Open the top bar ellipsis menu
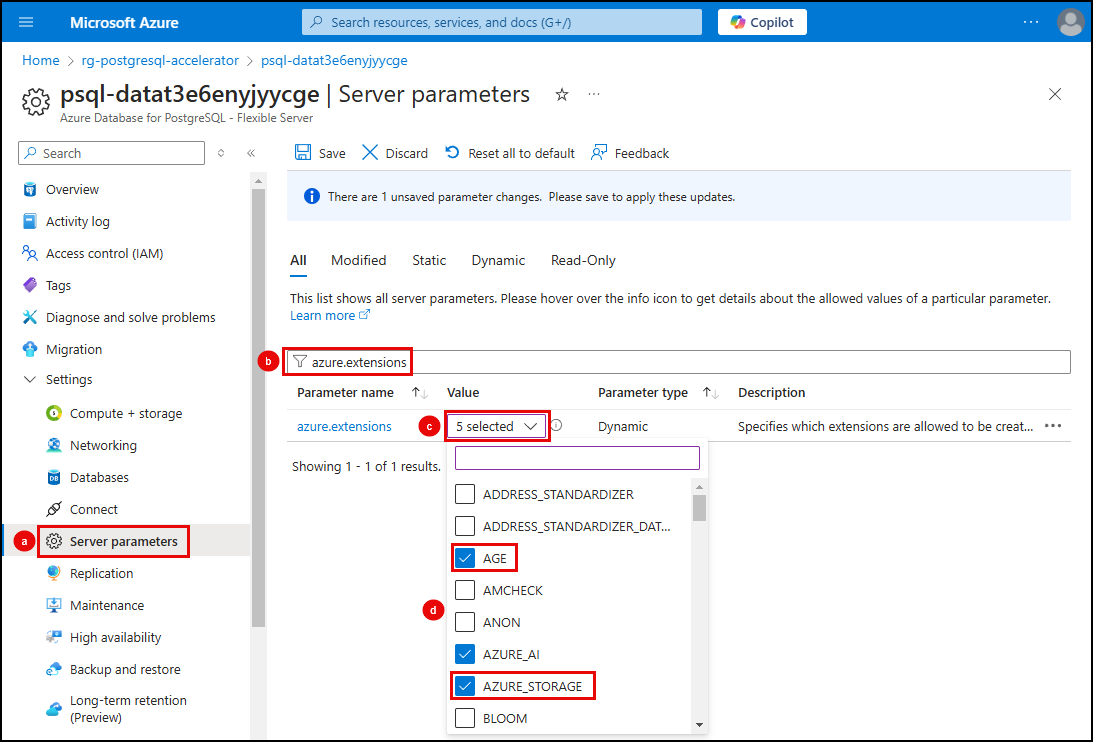Image resolution: width=1093 pixels, height=742 pixels. point(1030,22)
